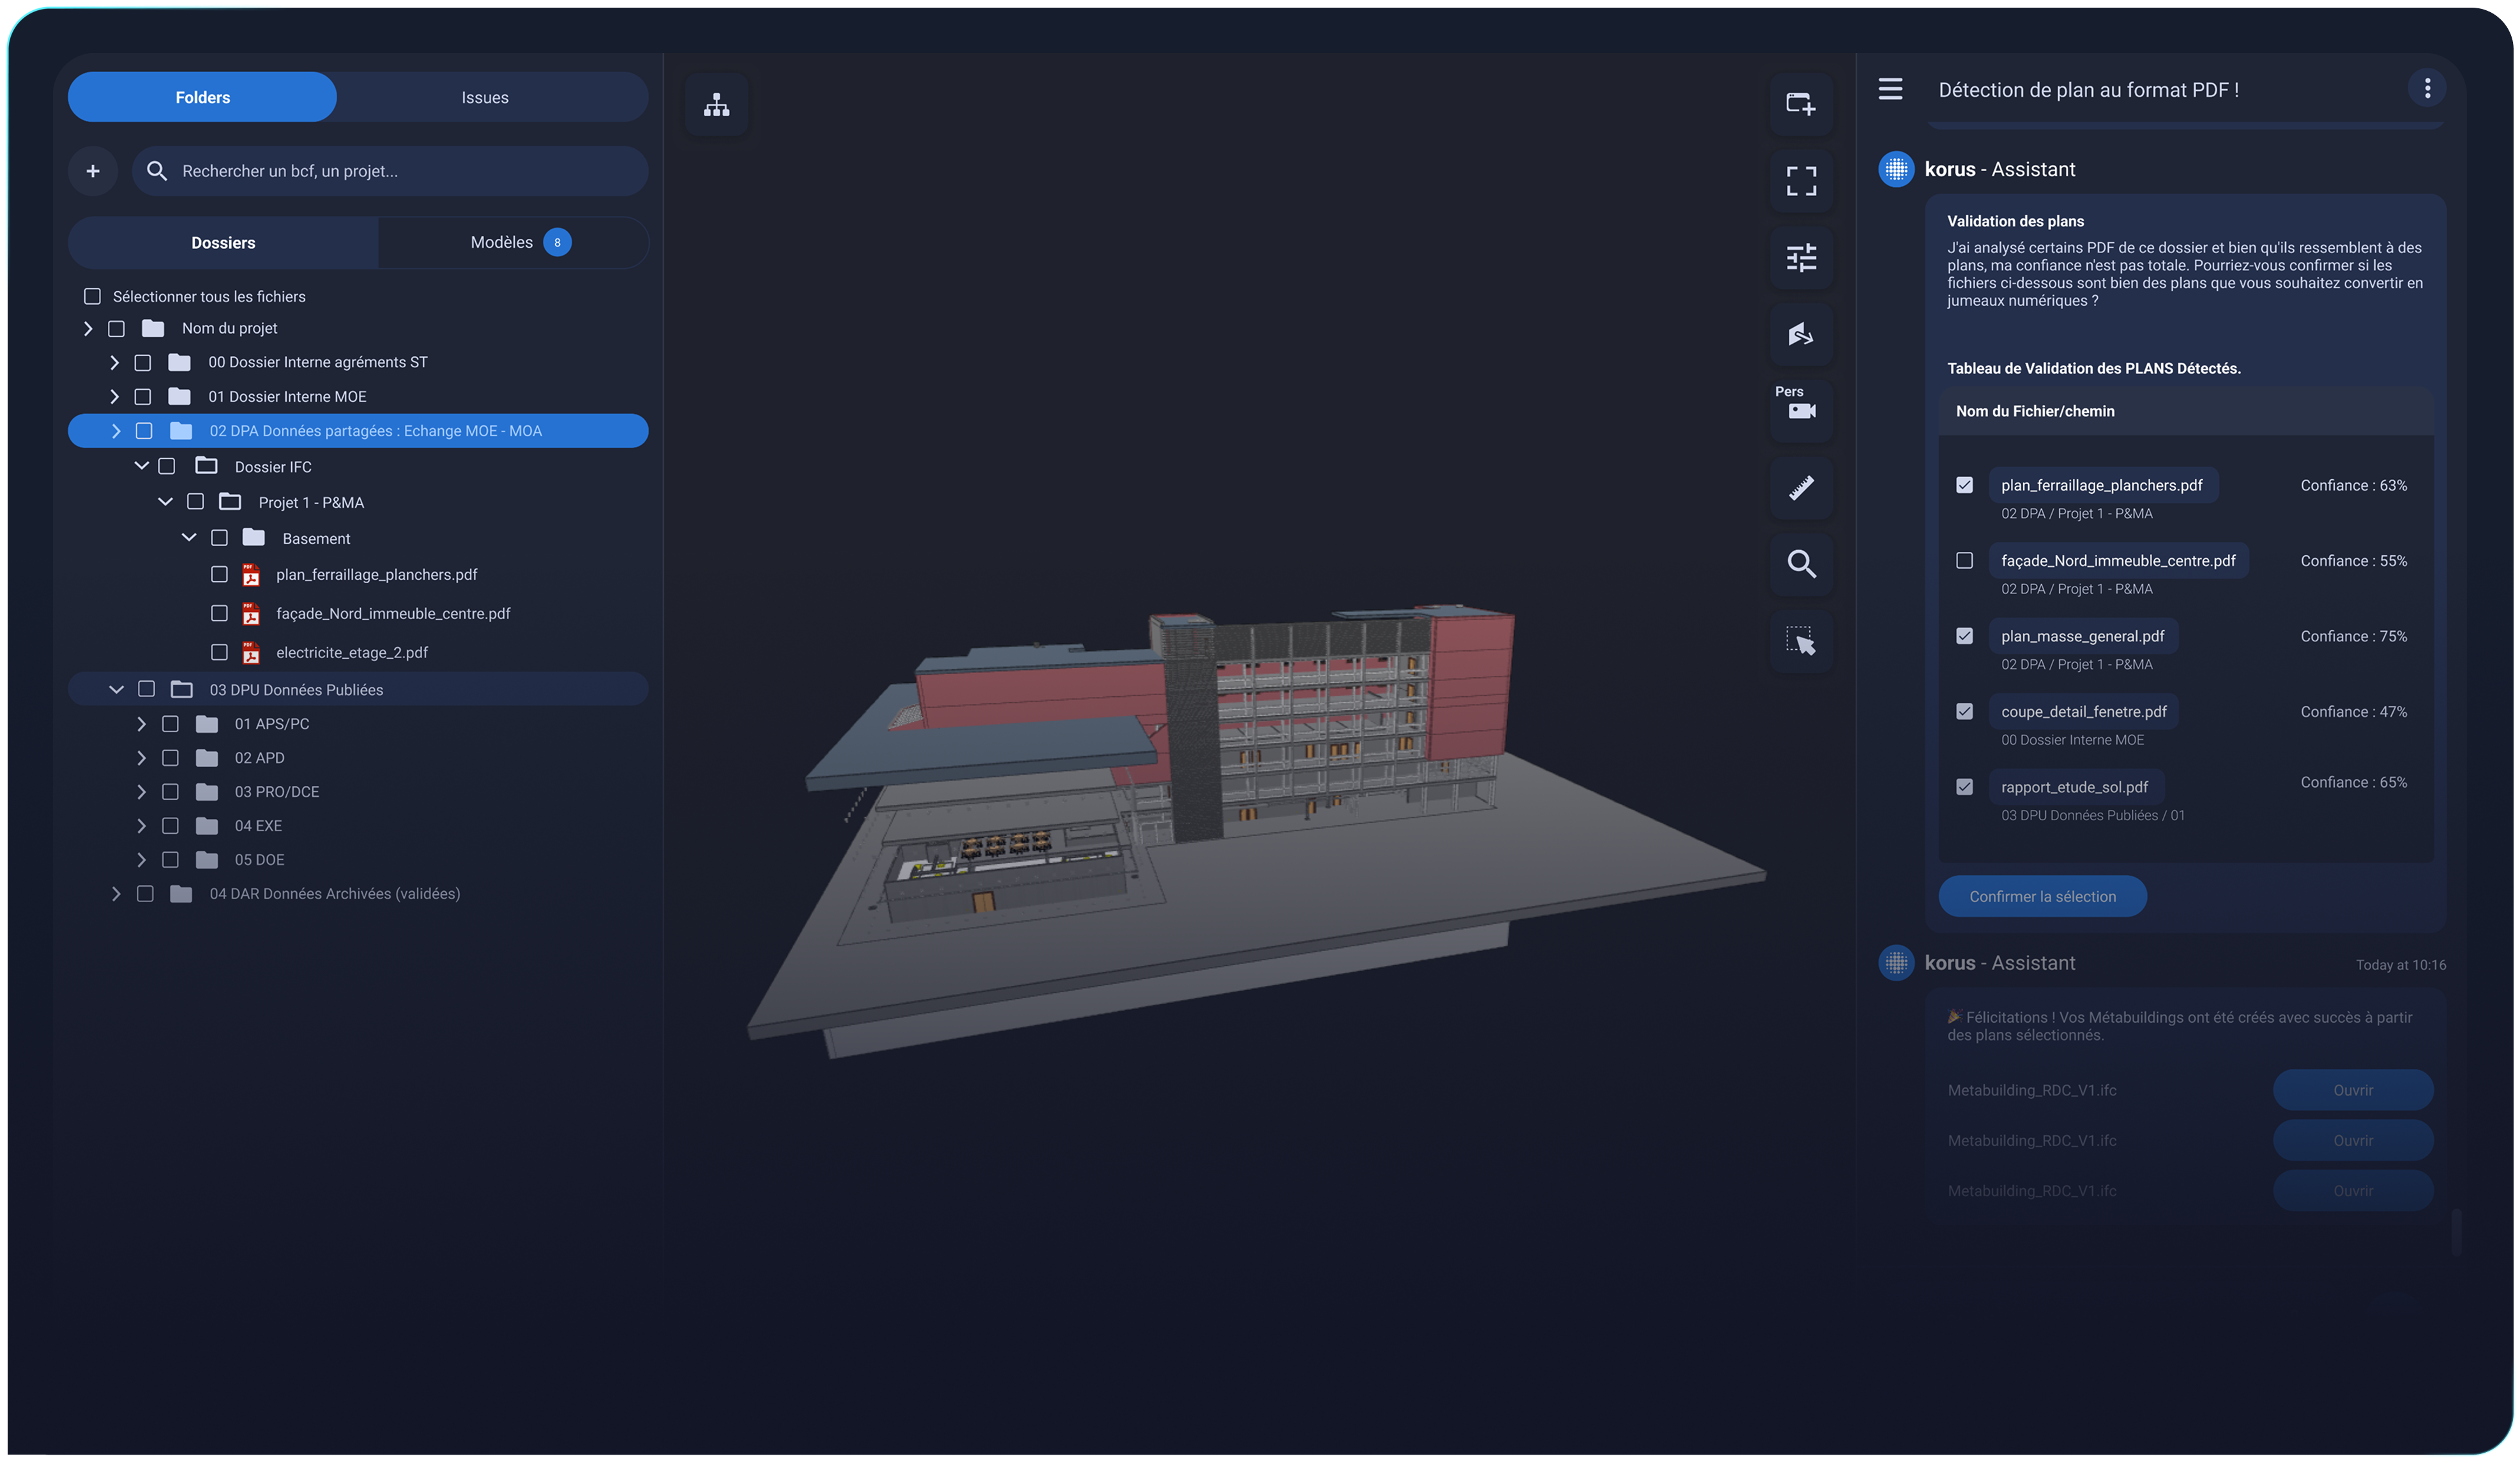This screenshot has height=1461, width=2520.
Task: Click the 03 DPU Données Publiées folder icon
Action: click(x=181, y=689)
